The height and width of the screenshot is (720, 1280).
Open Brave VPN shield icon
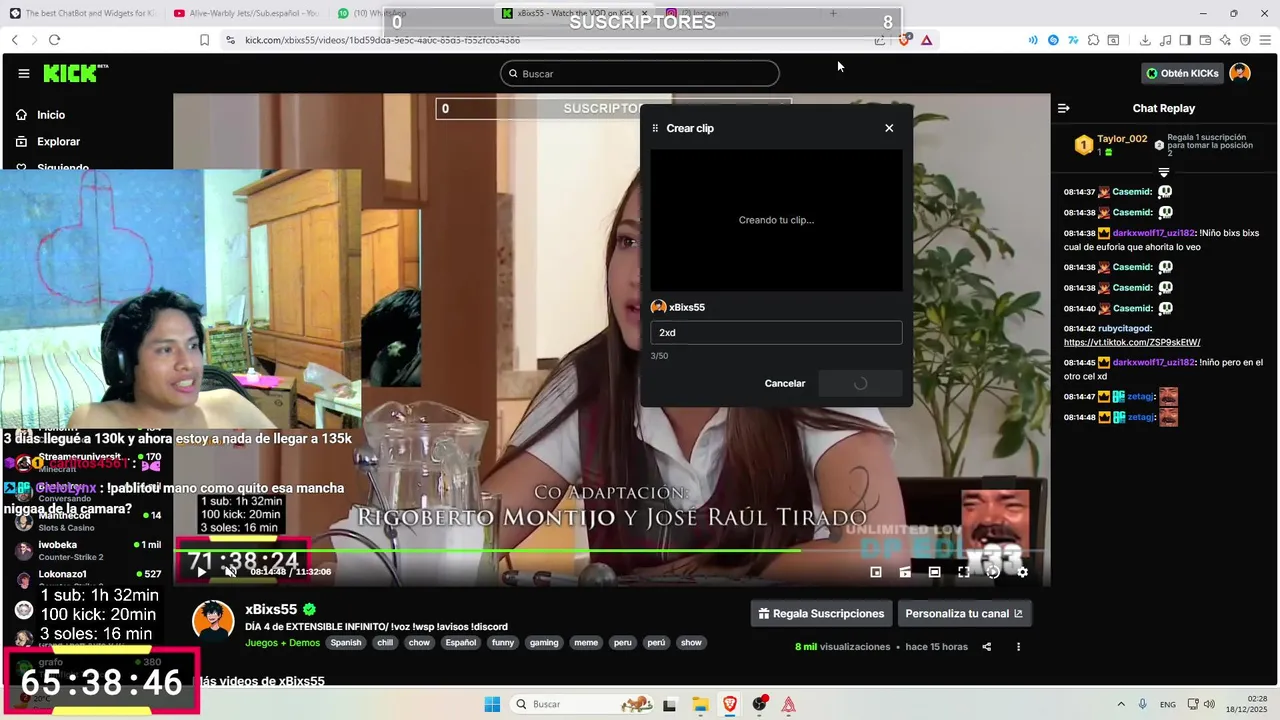point(1245,40)
